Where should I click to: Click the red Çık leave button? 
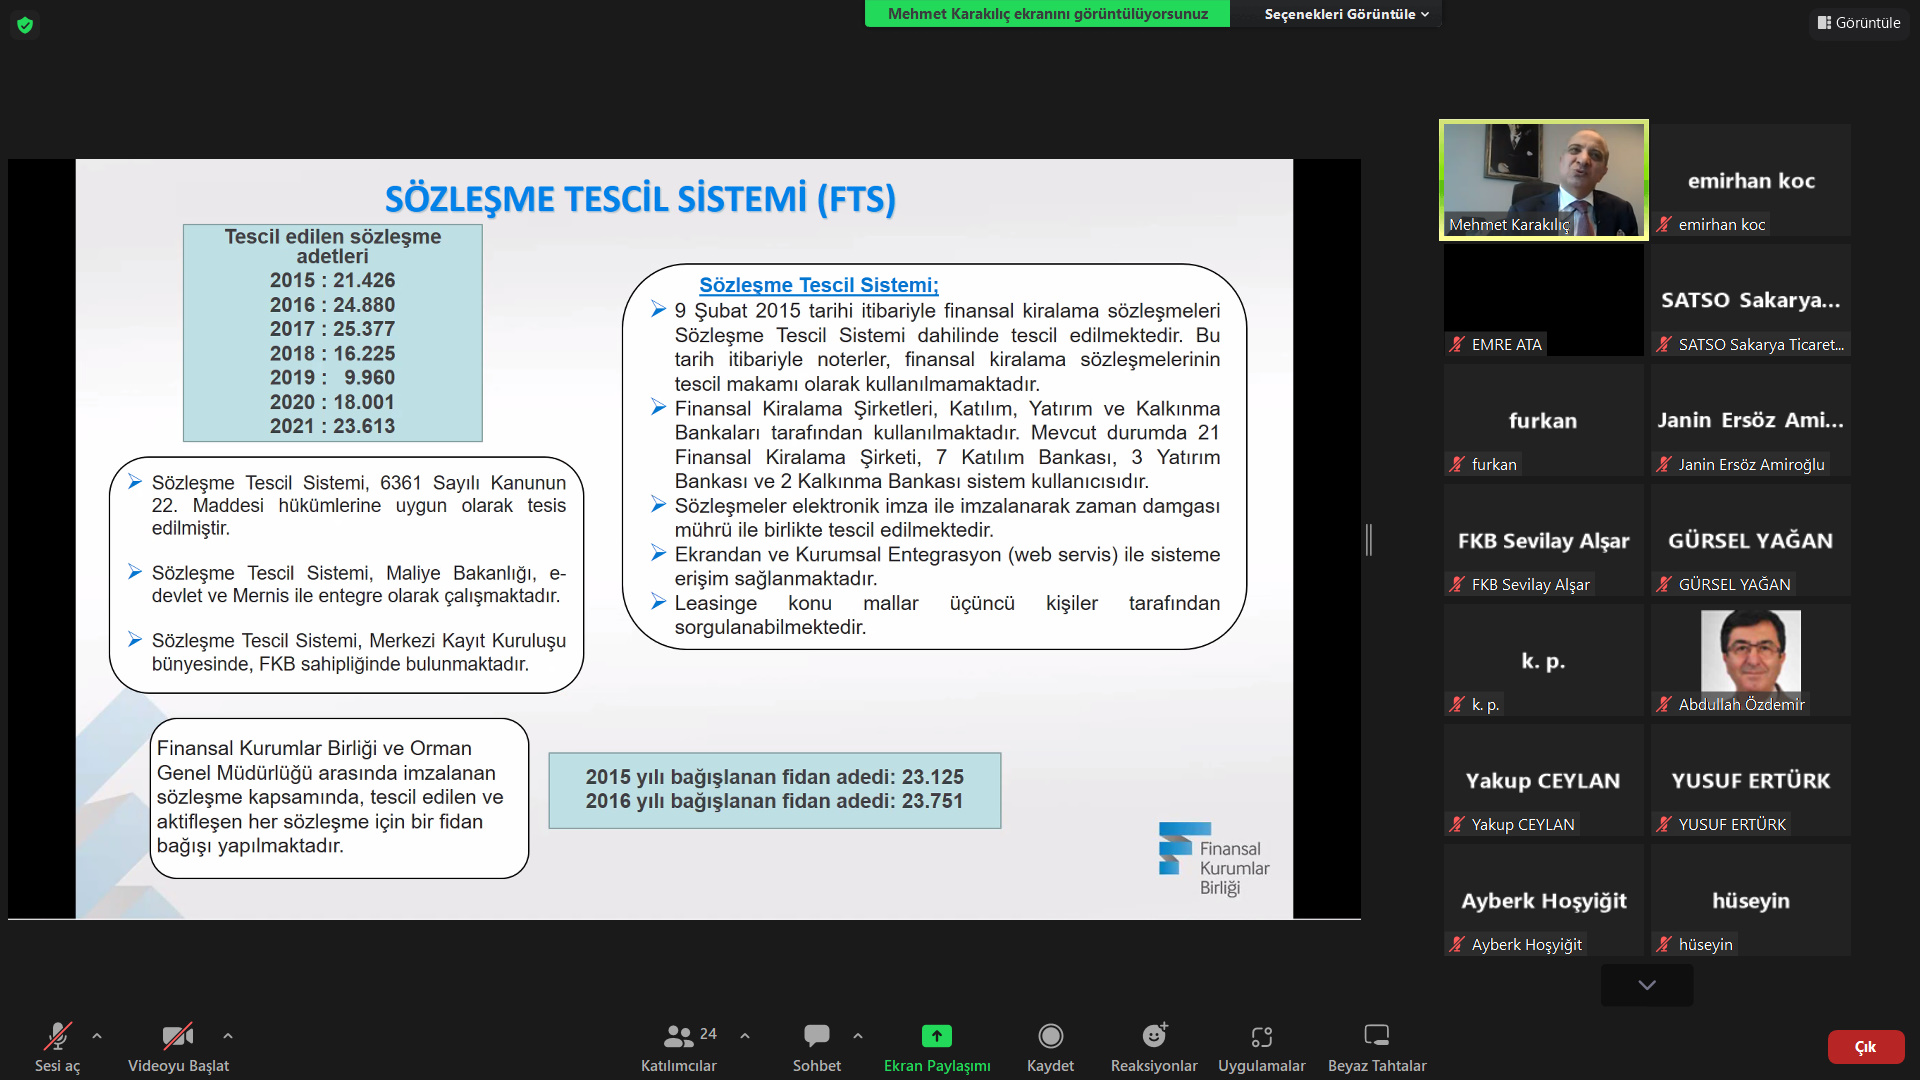[1865, 1047]
